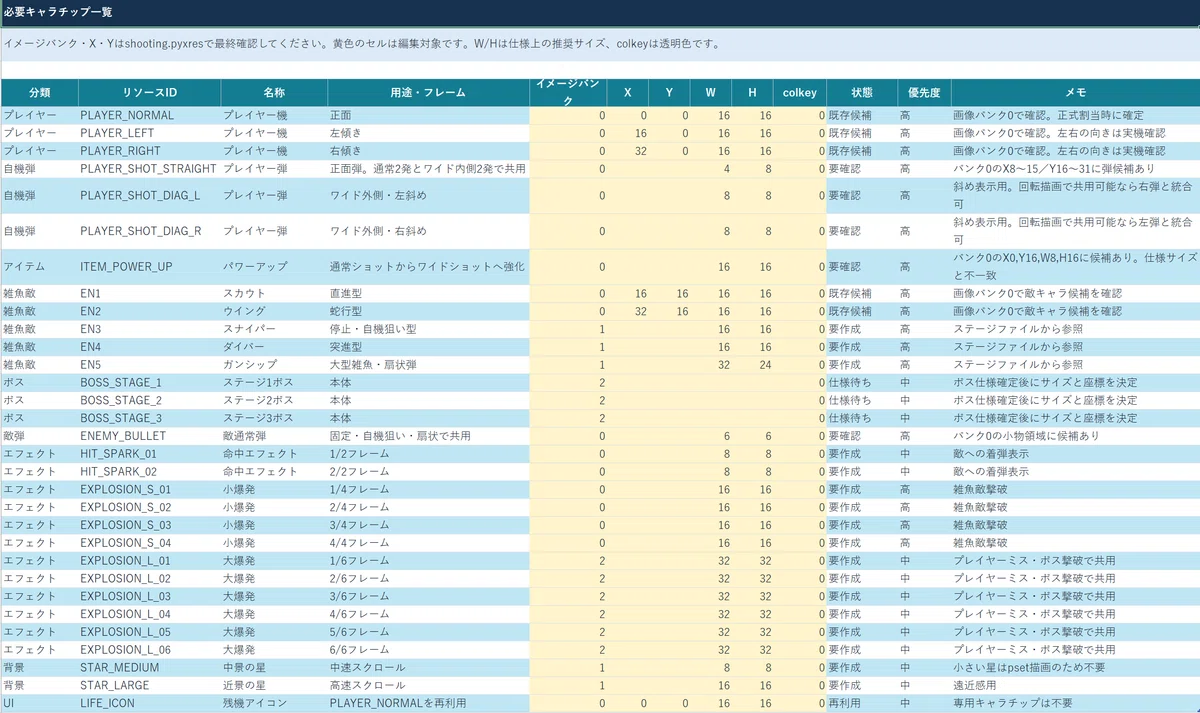1200x713 pixels.
Task: Select the EXPLOSION_S_04 cell
Action: [149, 542]
